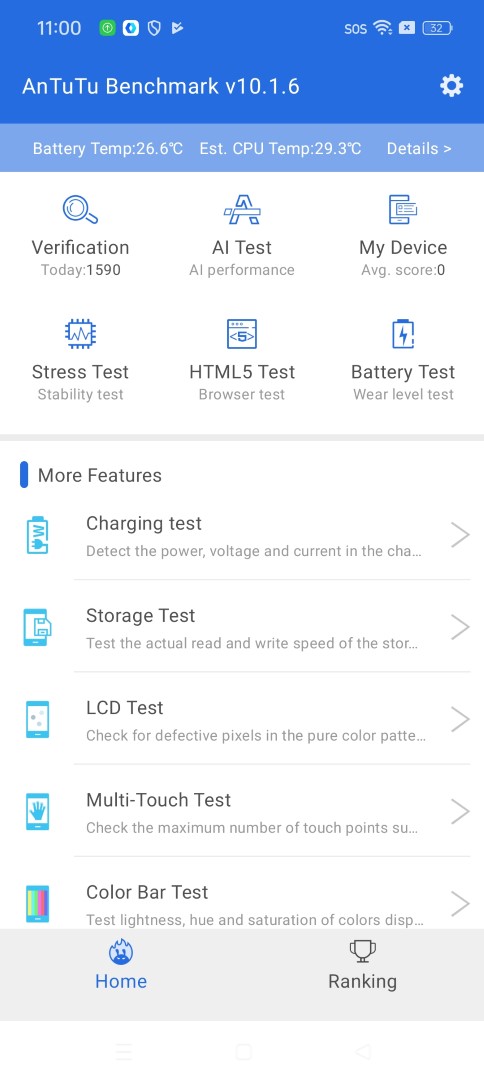Tap the Charging test battery icon
The image size is (484, 1080).
(37, 535)
